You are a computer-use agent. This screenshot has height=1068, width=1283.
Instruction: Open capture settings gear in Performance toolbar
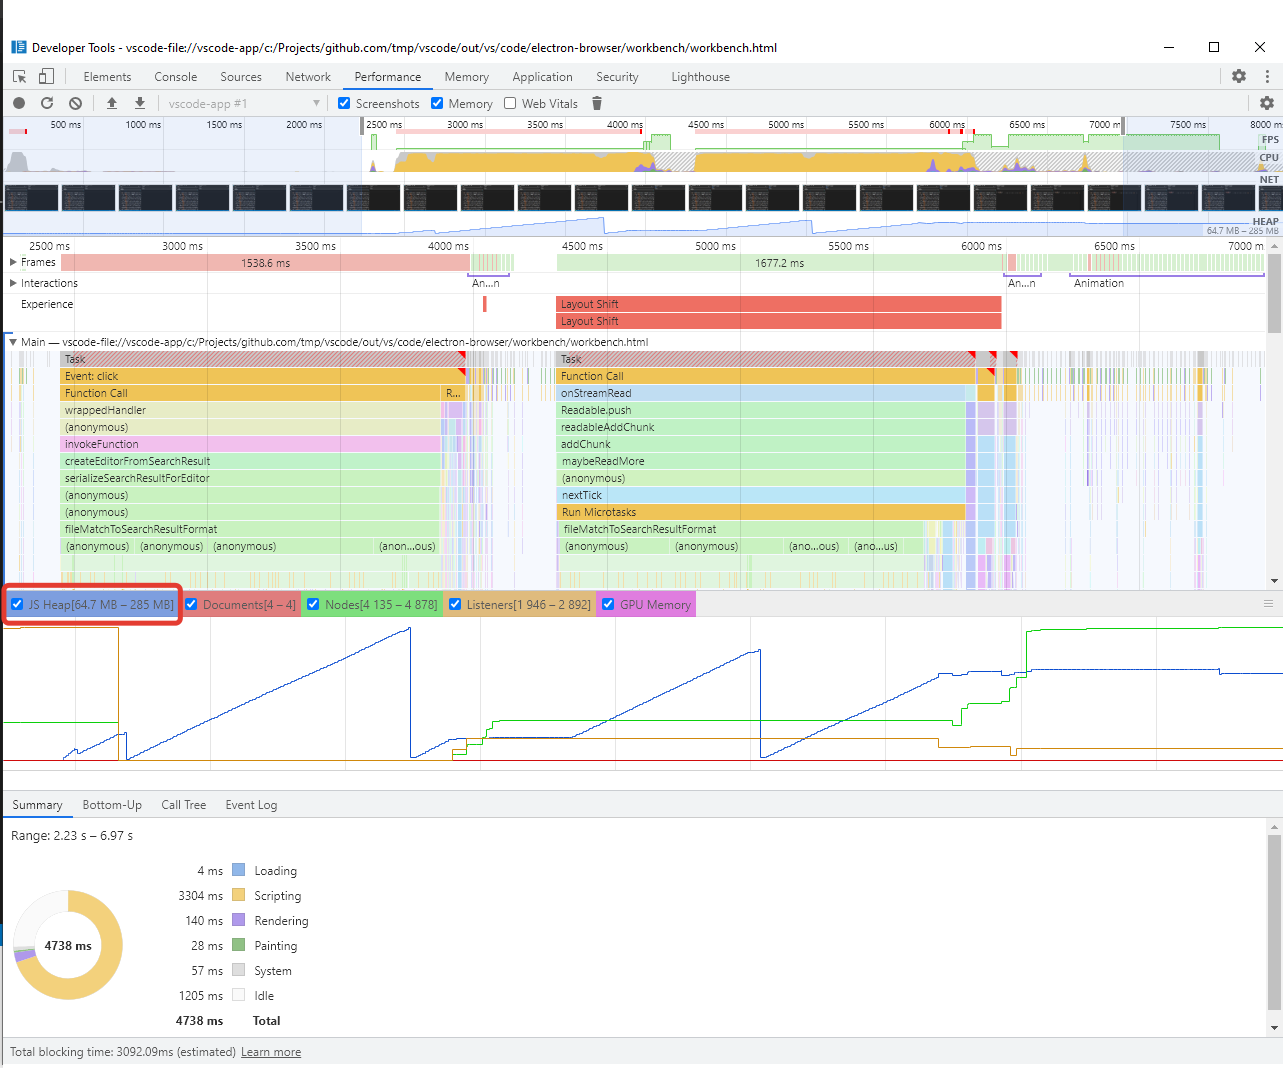[x=1267, y=103]
